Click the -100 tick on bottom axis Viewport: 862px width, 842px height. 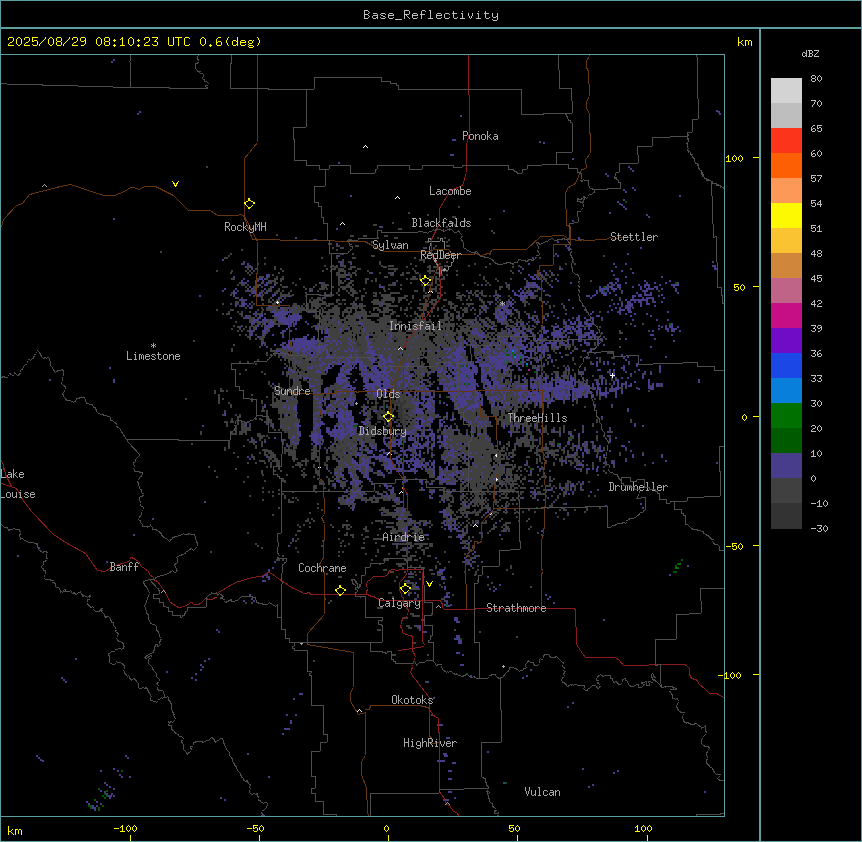(x=125, y=828)
